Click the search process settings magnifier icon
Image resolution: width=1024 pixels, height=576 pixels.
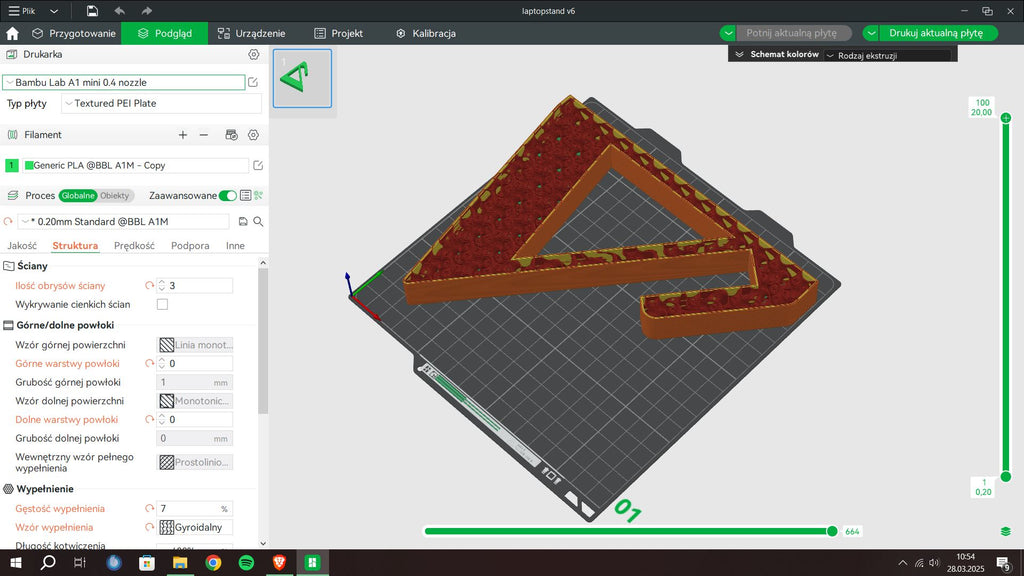click(x=259, y=221)
